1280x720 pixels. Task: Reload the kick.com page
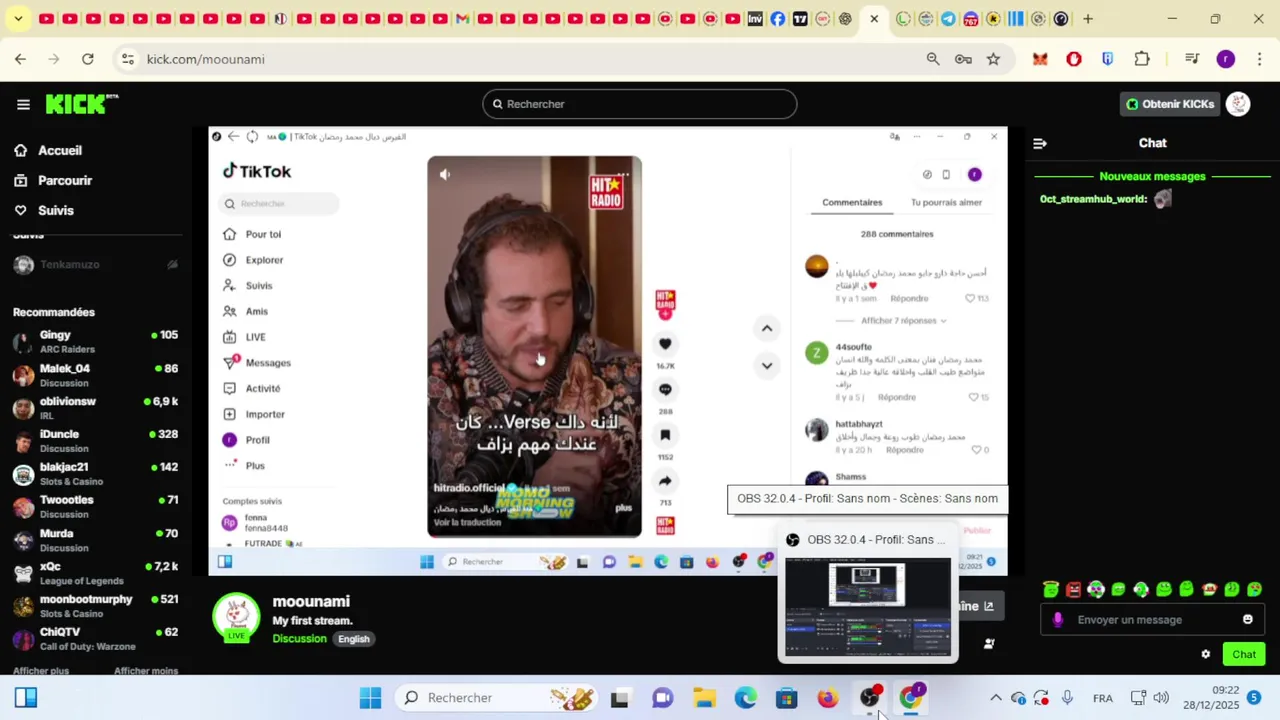coord(88,59)
